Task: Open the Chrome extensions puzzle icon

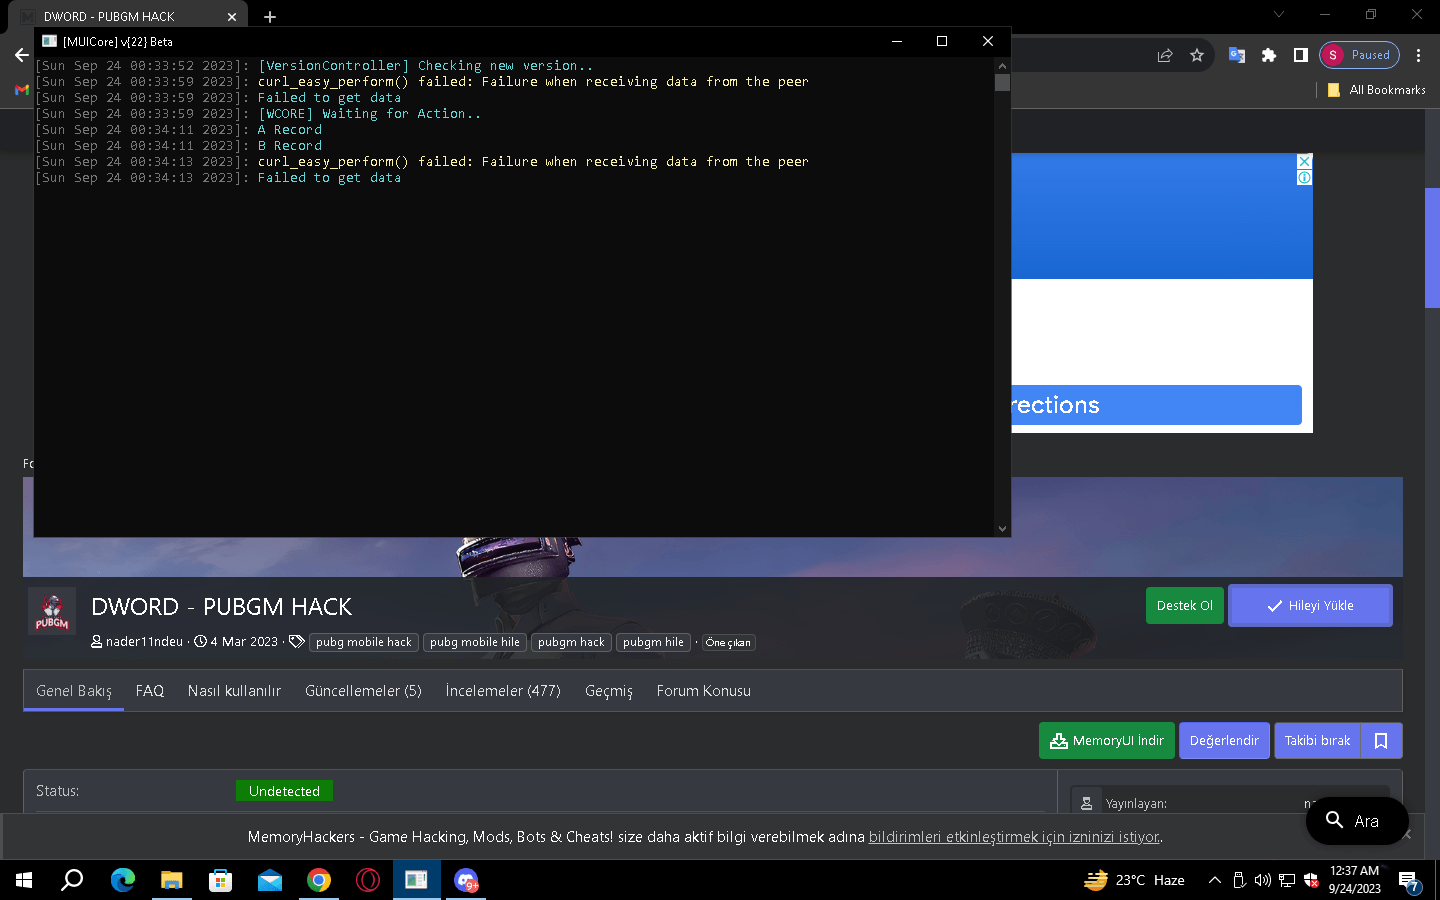Action: click(x=1269, y=55)
